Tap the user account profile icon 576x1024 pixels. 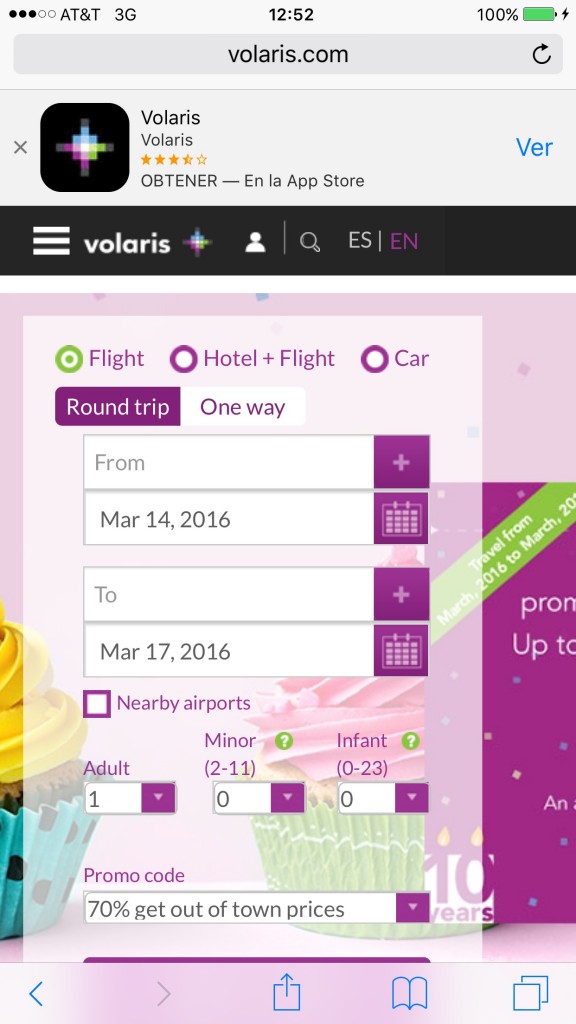pyautogui.click(x=255, y=242)
